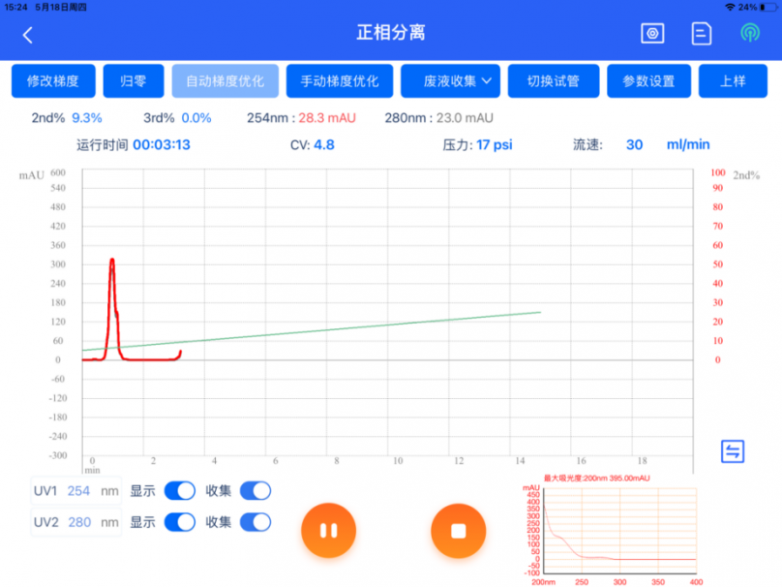
Task: Stop the separation run
Action: 458,531
